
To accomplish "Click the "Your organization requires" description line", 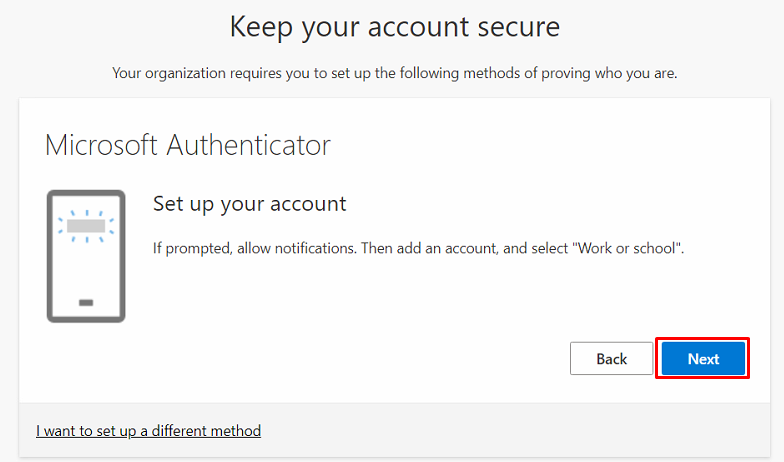I will (395, 72).
